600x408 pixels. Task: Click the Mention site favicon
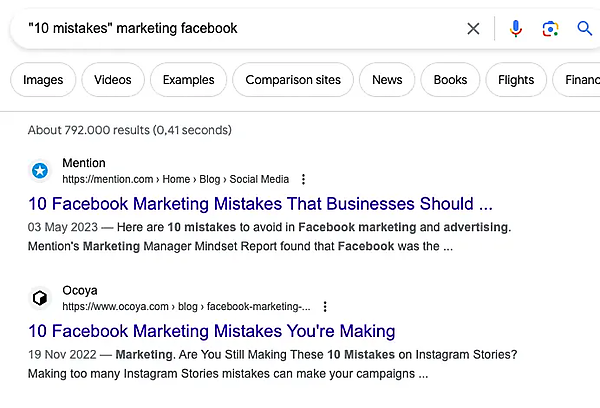point(40,171)
